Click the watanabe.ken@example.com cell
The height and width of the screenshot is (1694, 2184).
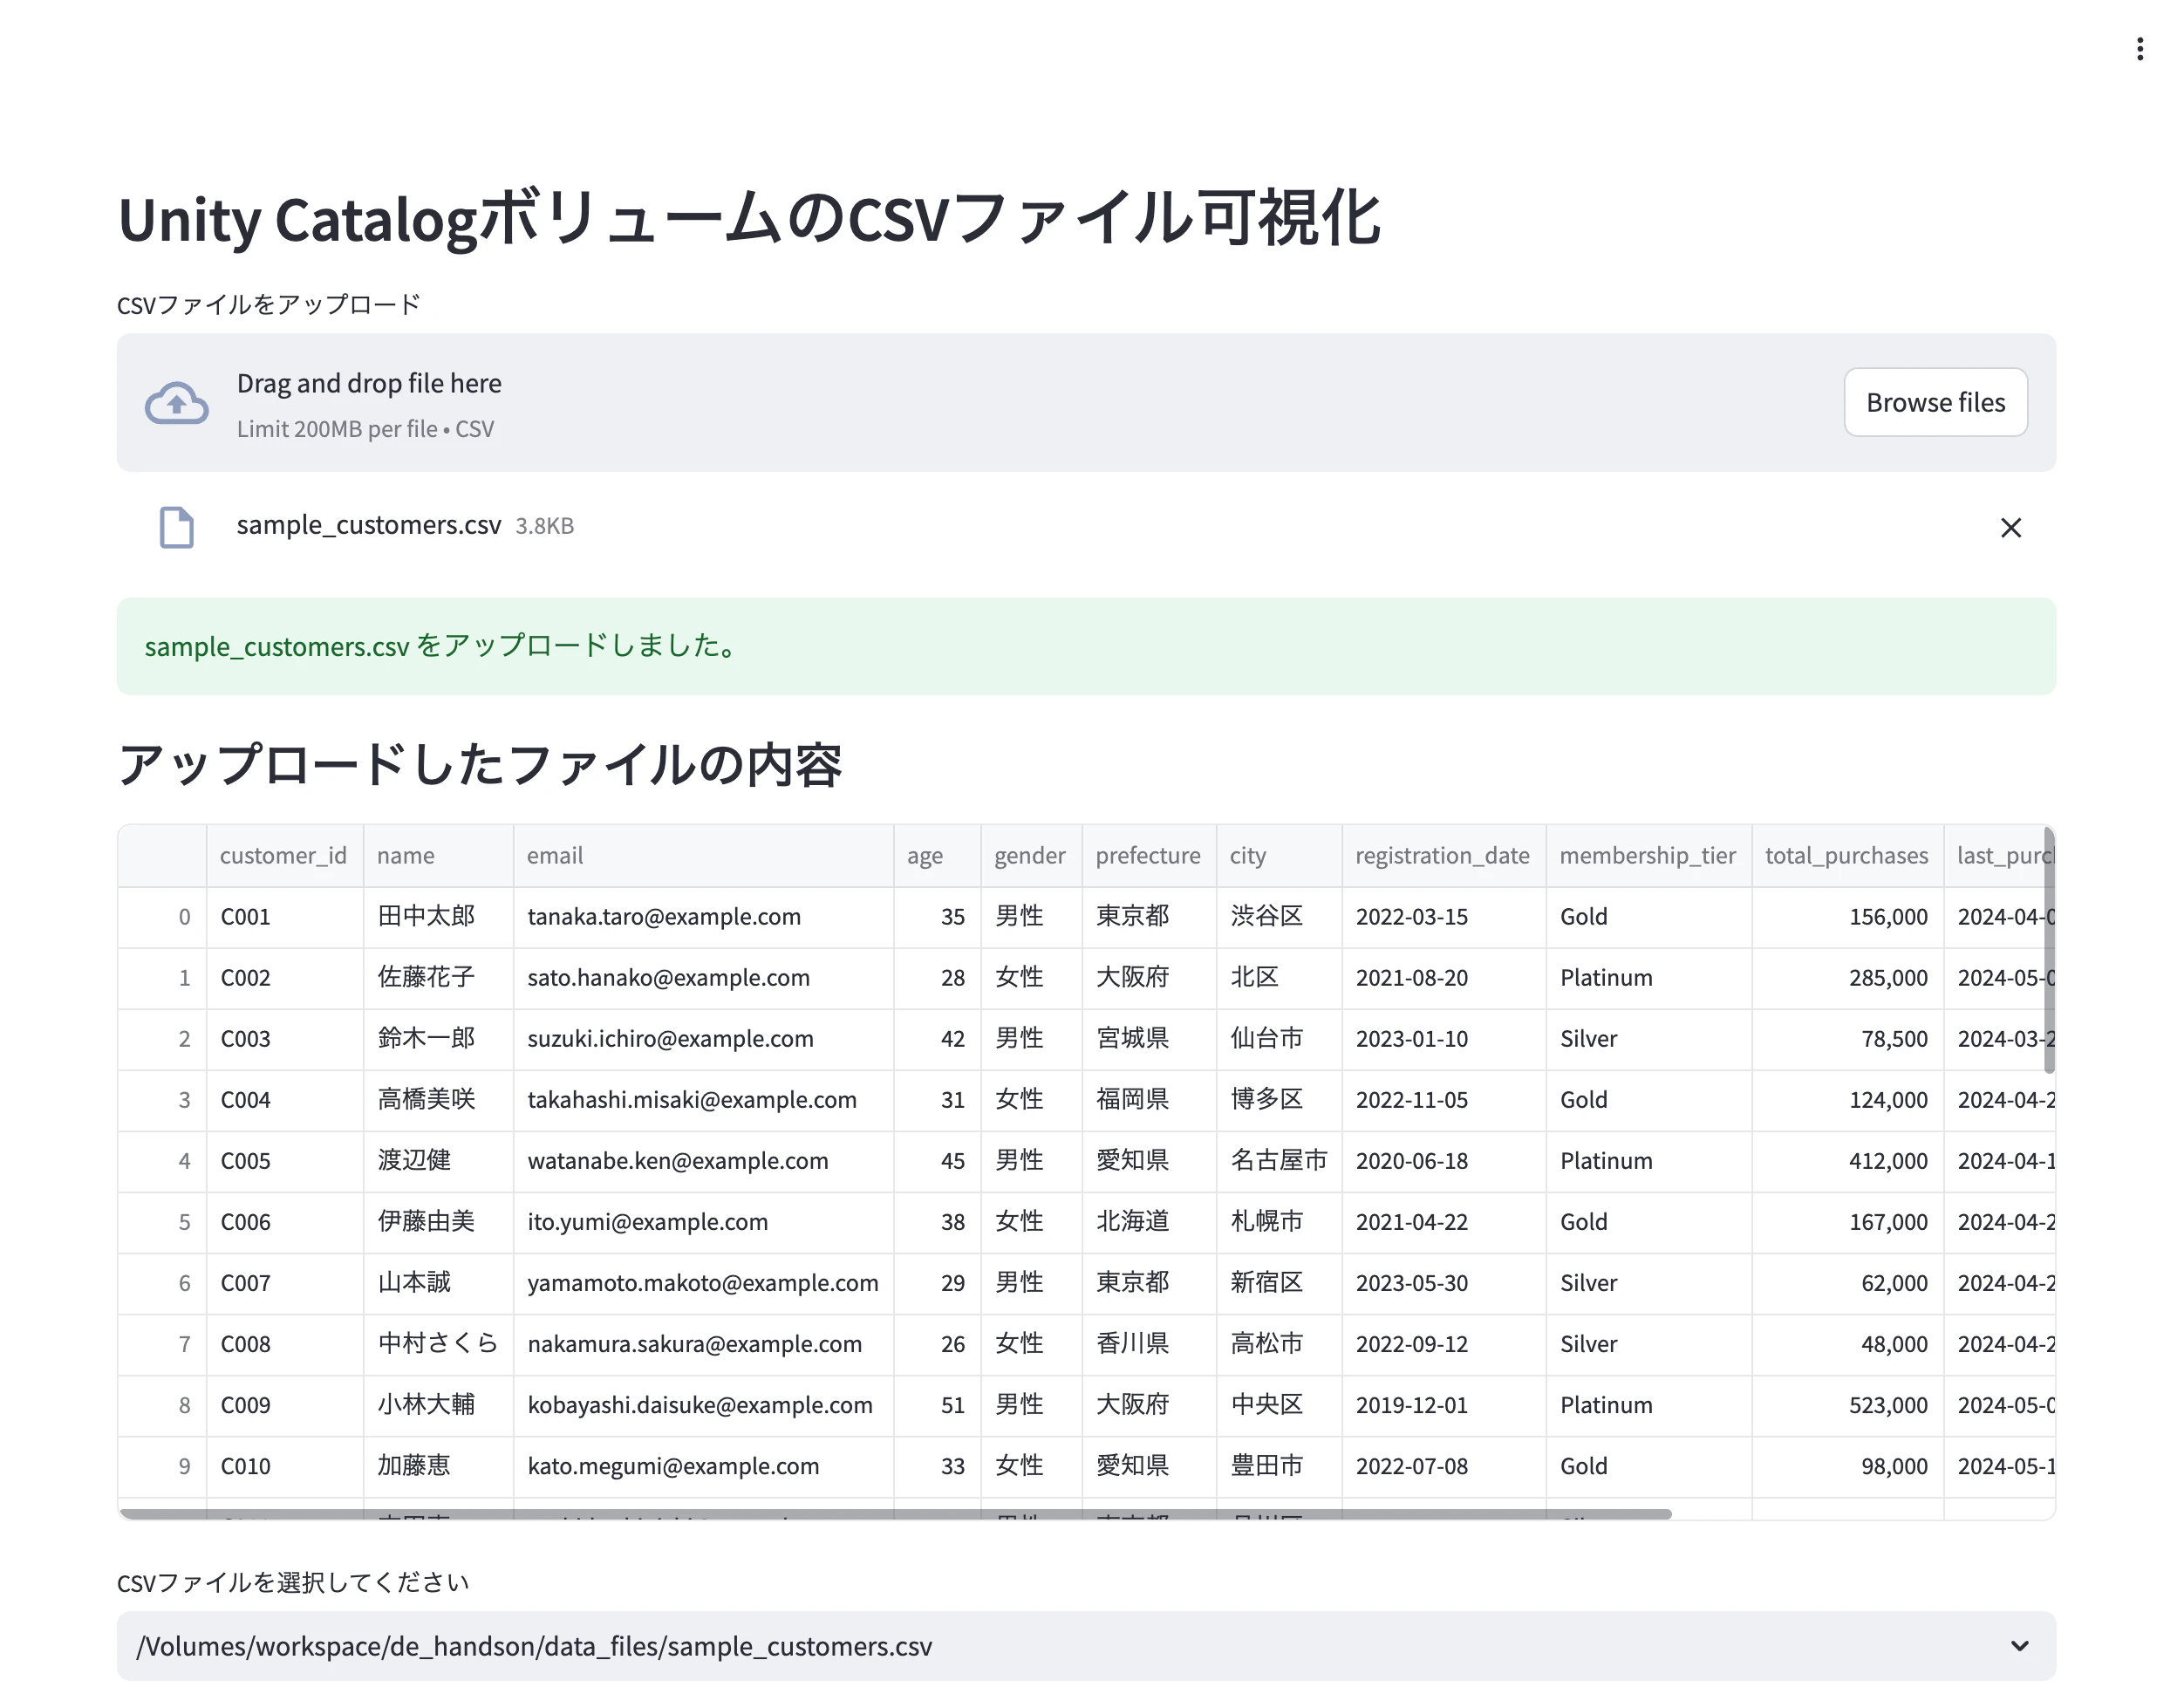pyautogui.click(x=703, y=1160)
